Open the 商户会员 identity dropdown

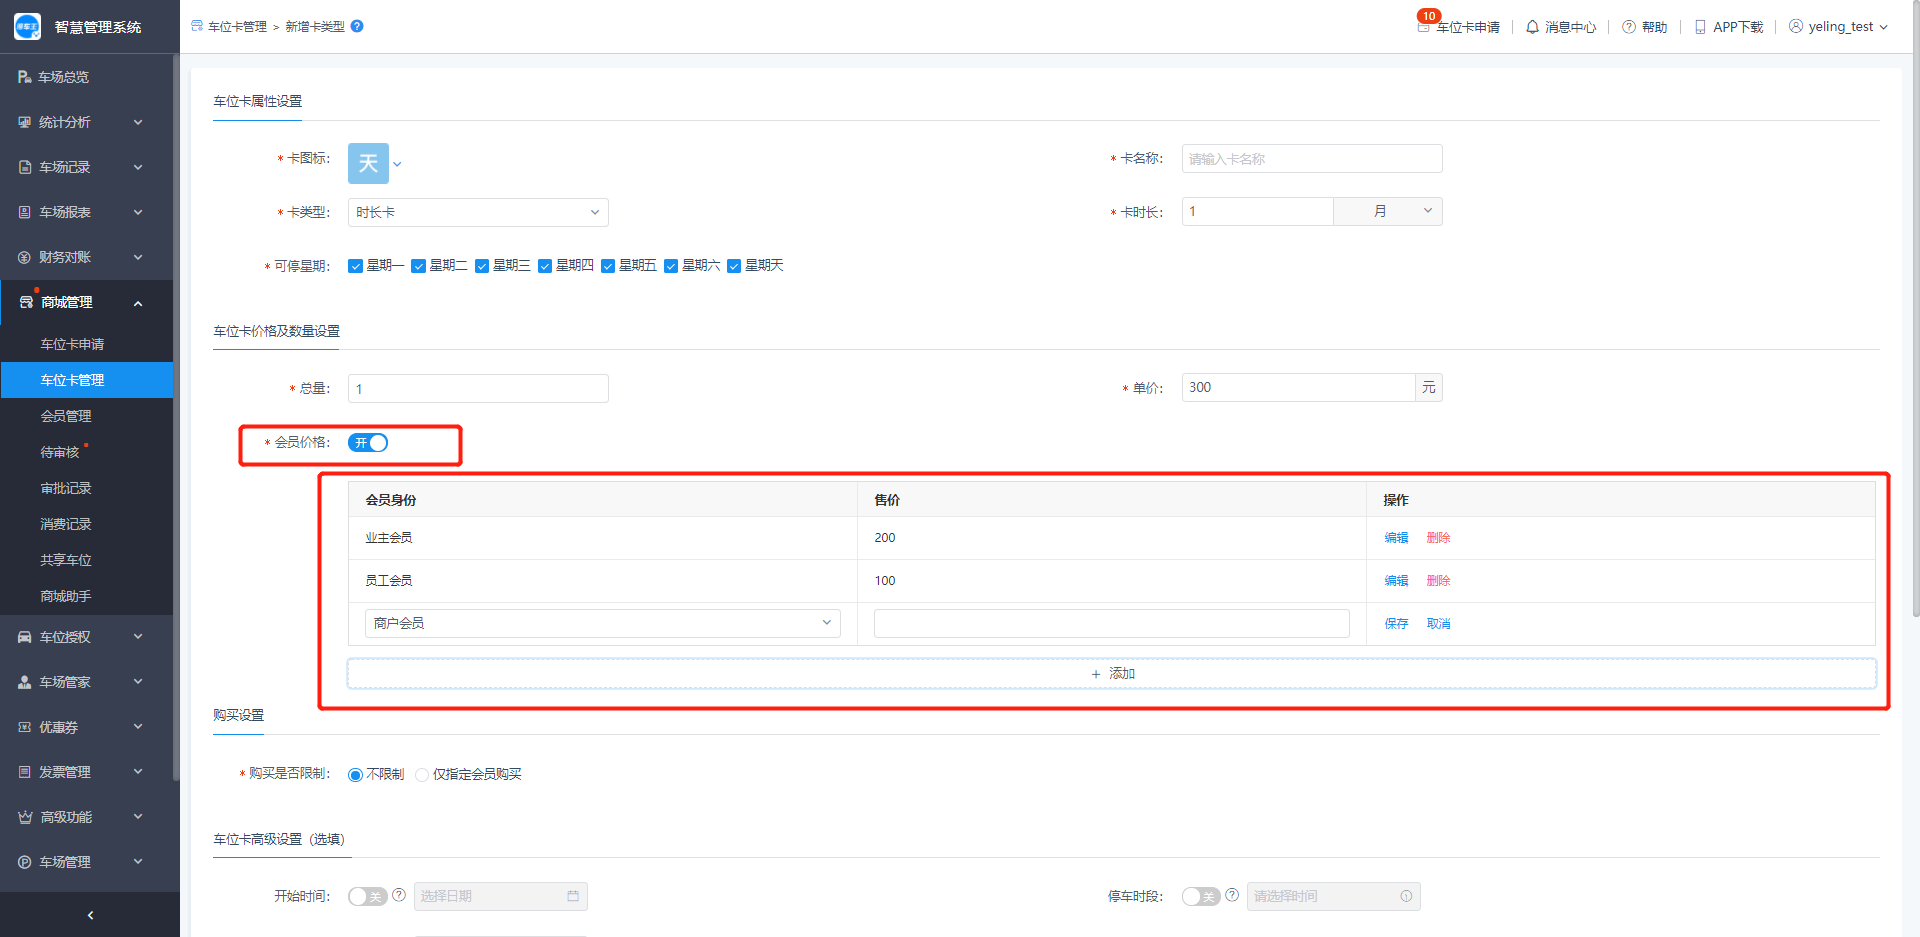point(602,623)
